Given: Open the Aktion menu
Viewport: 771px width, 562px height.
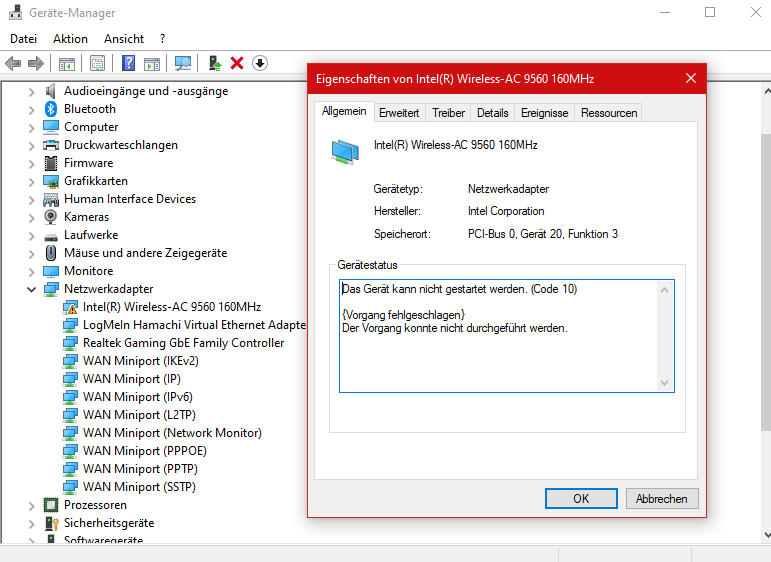Looking at the screenshot, I should (70, 39).
